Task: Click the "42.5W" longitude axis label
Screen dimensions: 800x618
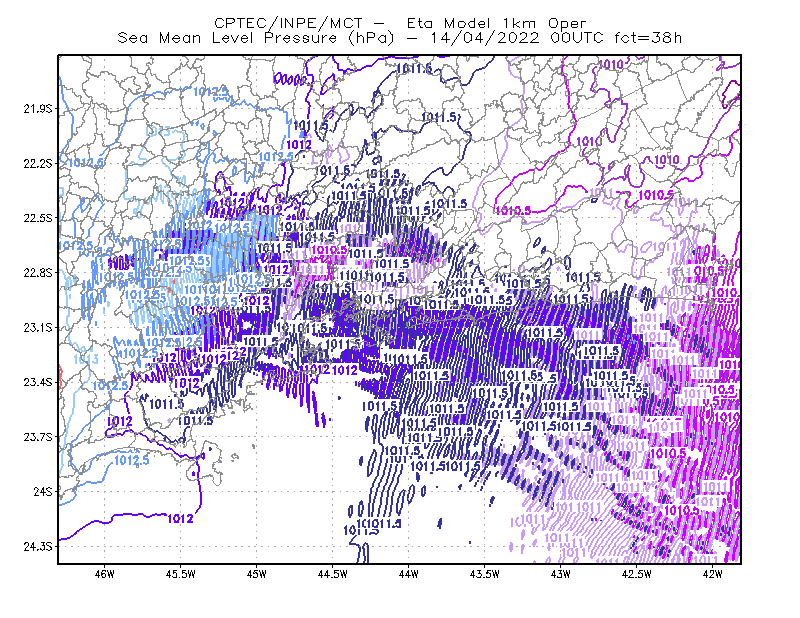Action: click(x=637, y=574)
